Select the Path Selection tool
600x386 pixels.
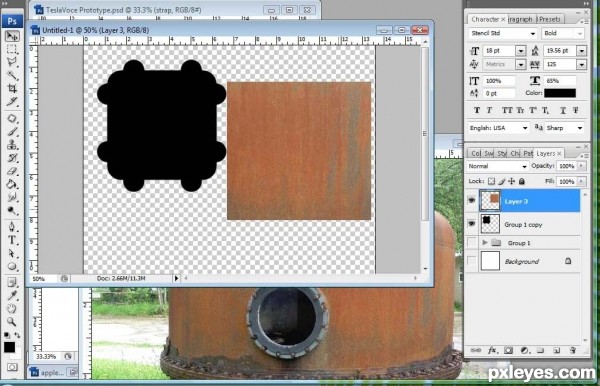point(12,253)
